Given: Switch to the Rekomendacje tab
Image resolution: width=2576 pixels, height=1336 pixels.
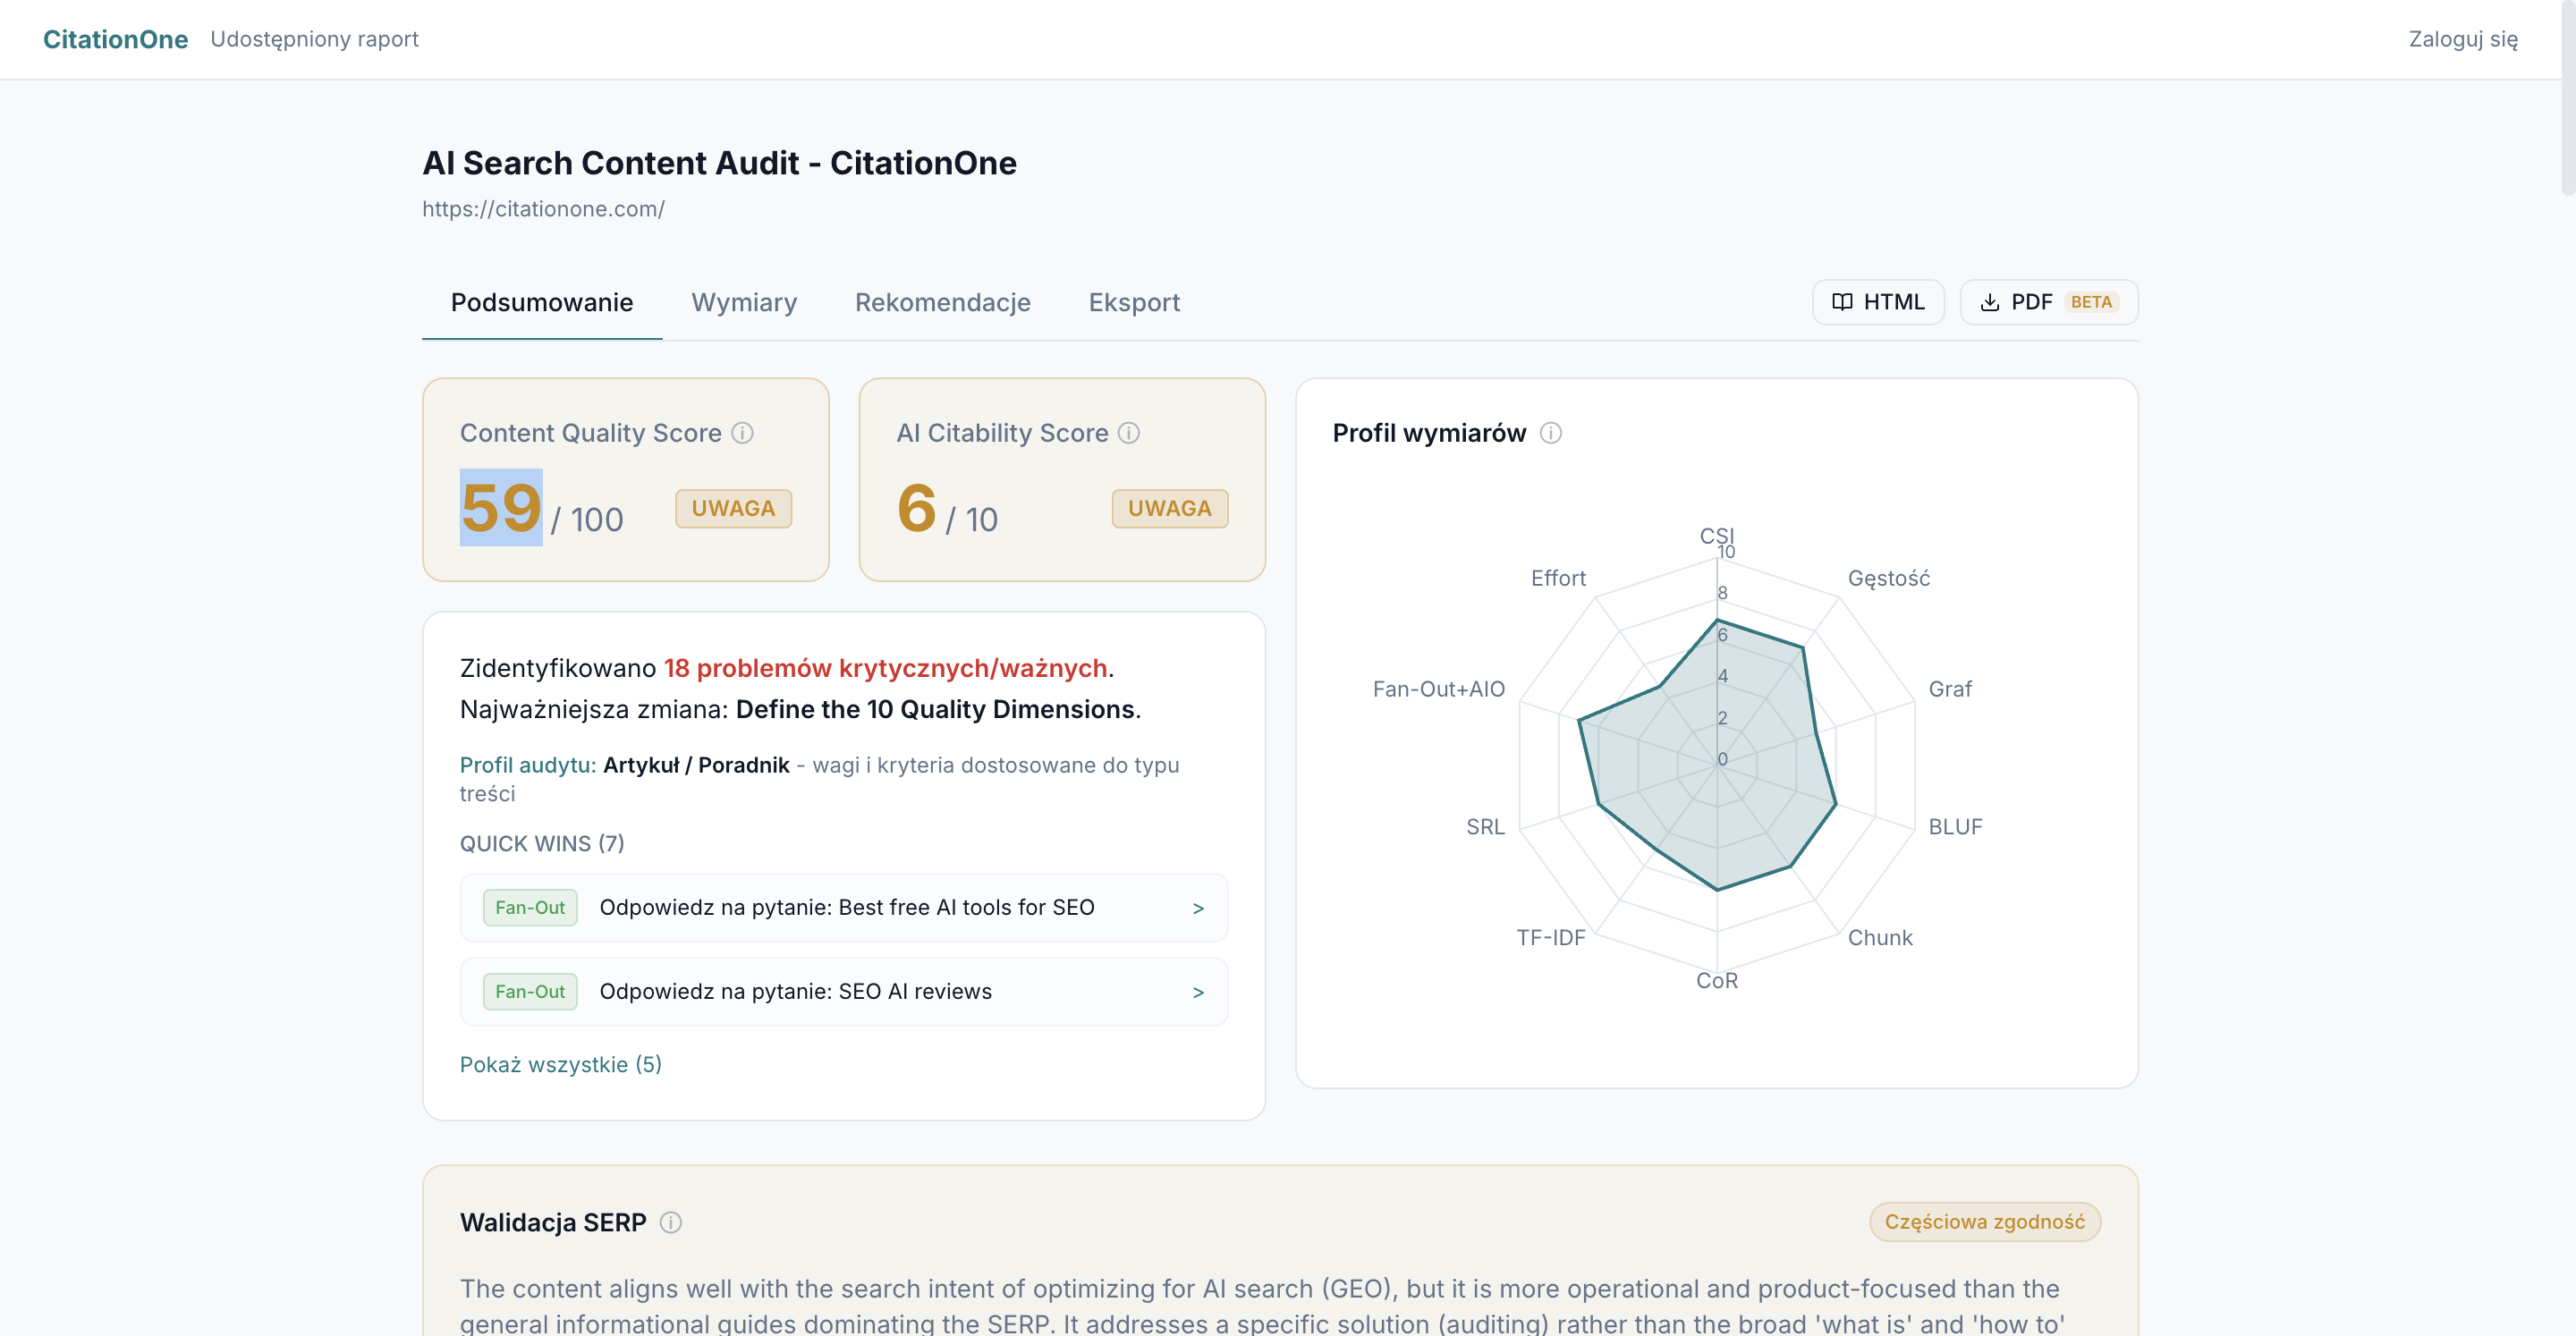Looking at the screenshot, I should click(x=942, y=302).
